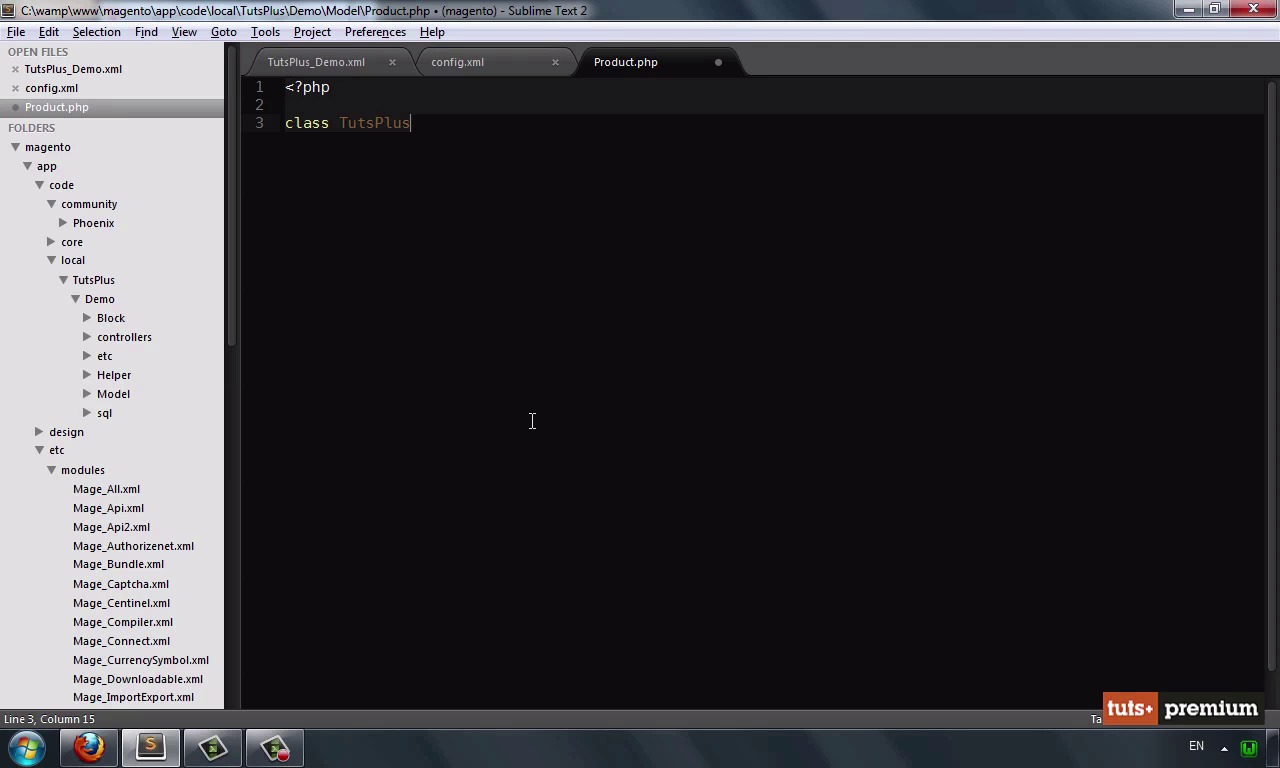Open the Preferences menu
The image size is (1280, 768).
pos(375,32)
